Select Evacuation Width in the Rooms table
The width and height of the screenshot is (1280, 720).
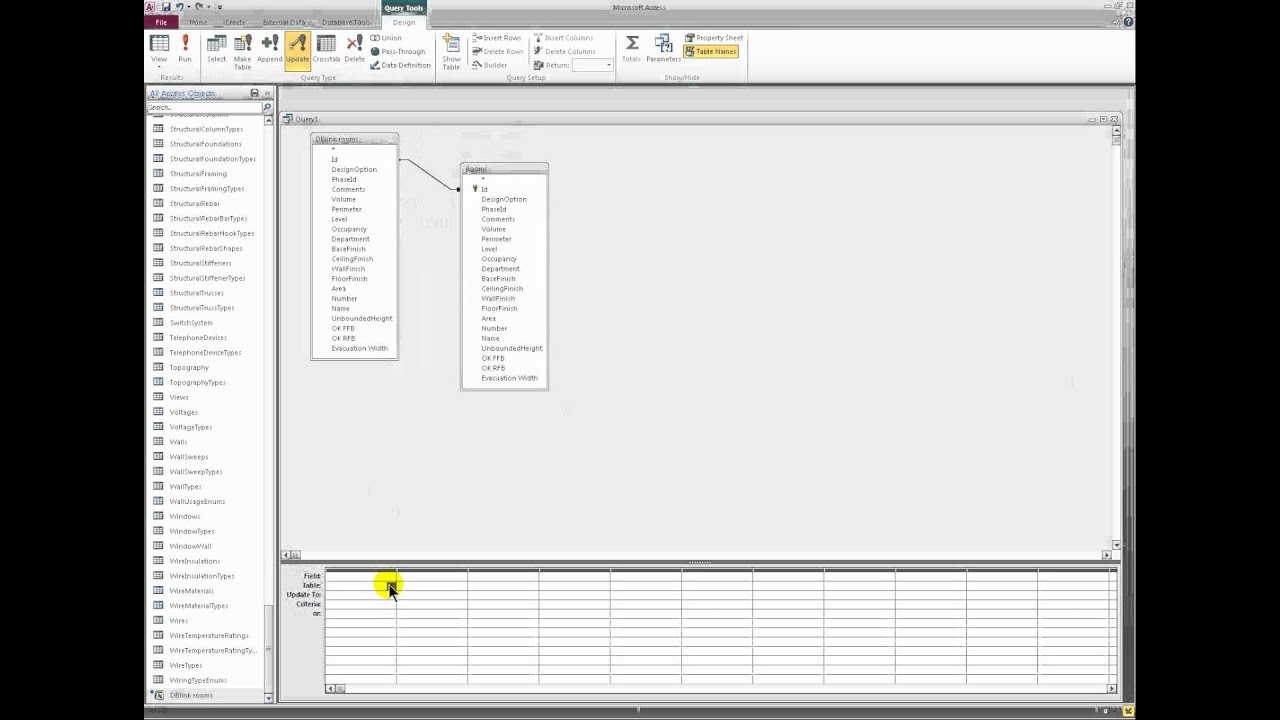[x=509, y=378]
